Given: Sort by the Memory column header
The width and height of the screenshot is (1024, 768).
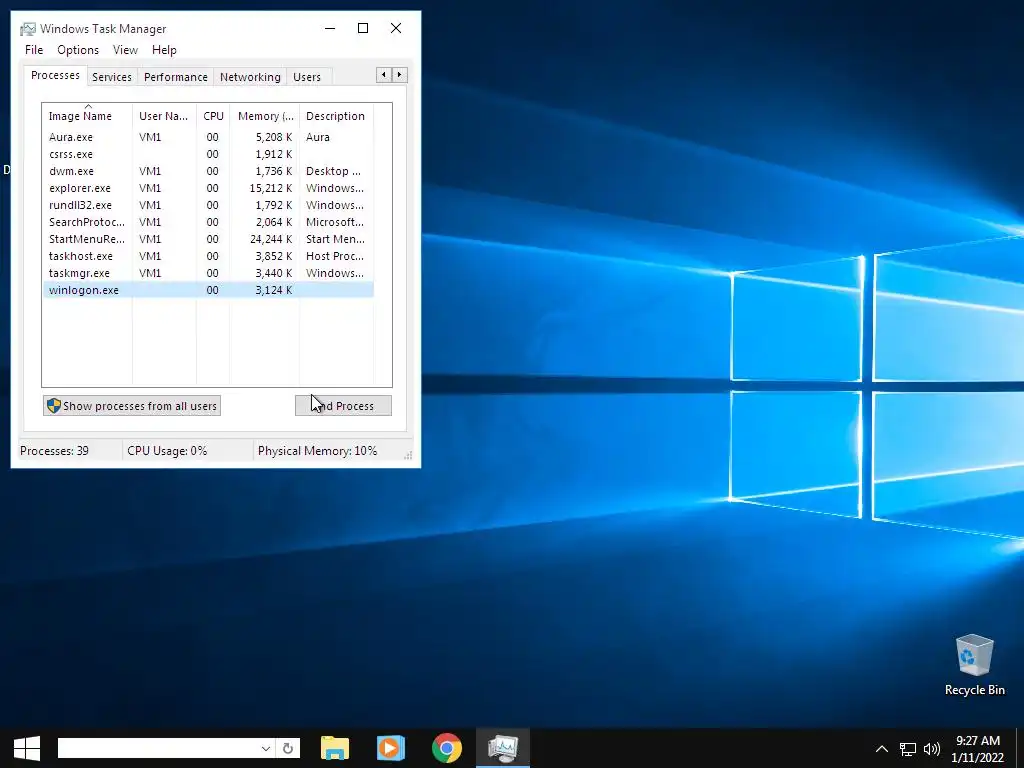Looking at the screenshot, I should [264, 116].
